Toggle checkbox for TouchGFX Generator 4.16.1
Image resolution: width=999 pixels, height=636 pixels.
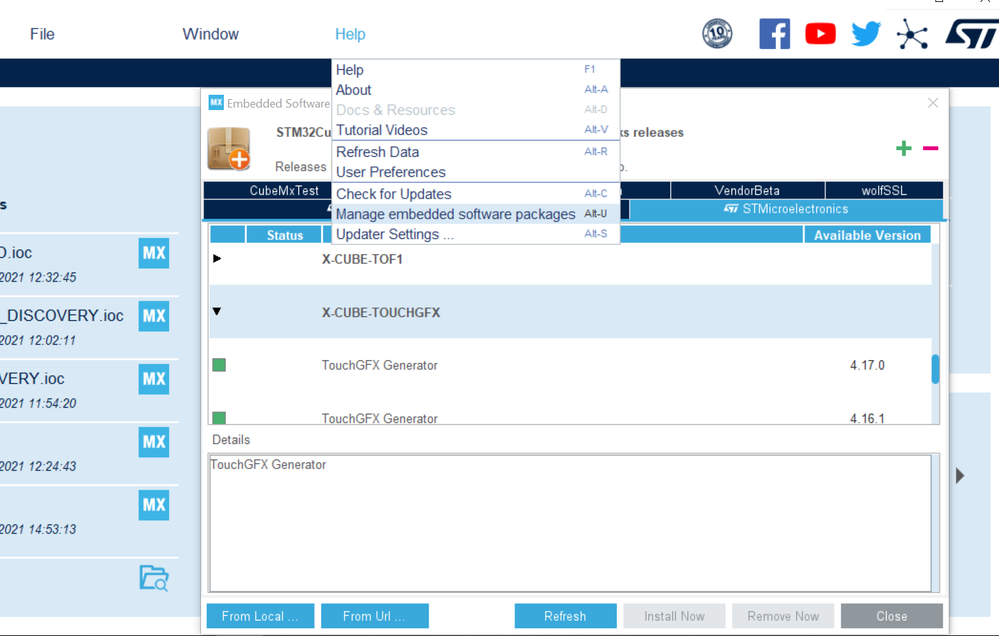(219, 418)
